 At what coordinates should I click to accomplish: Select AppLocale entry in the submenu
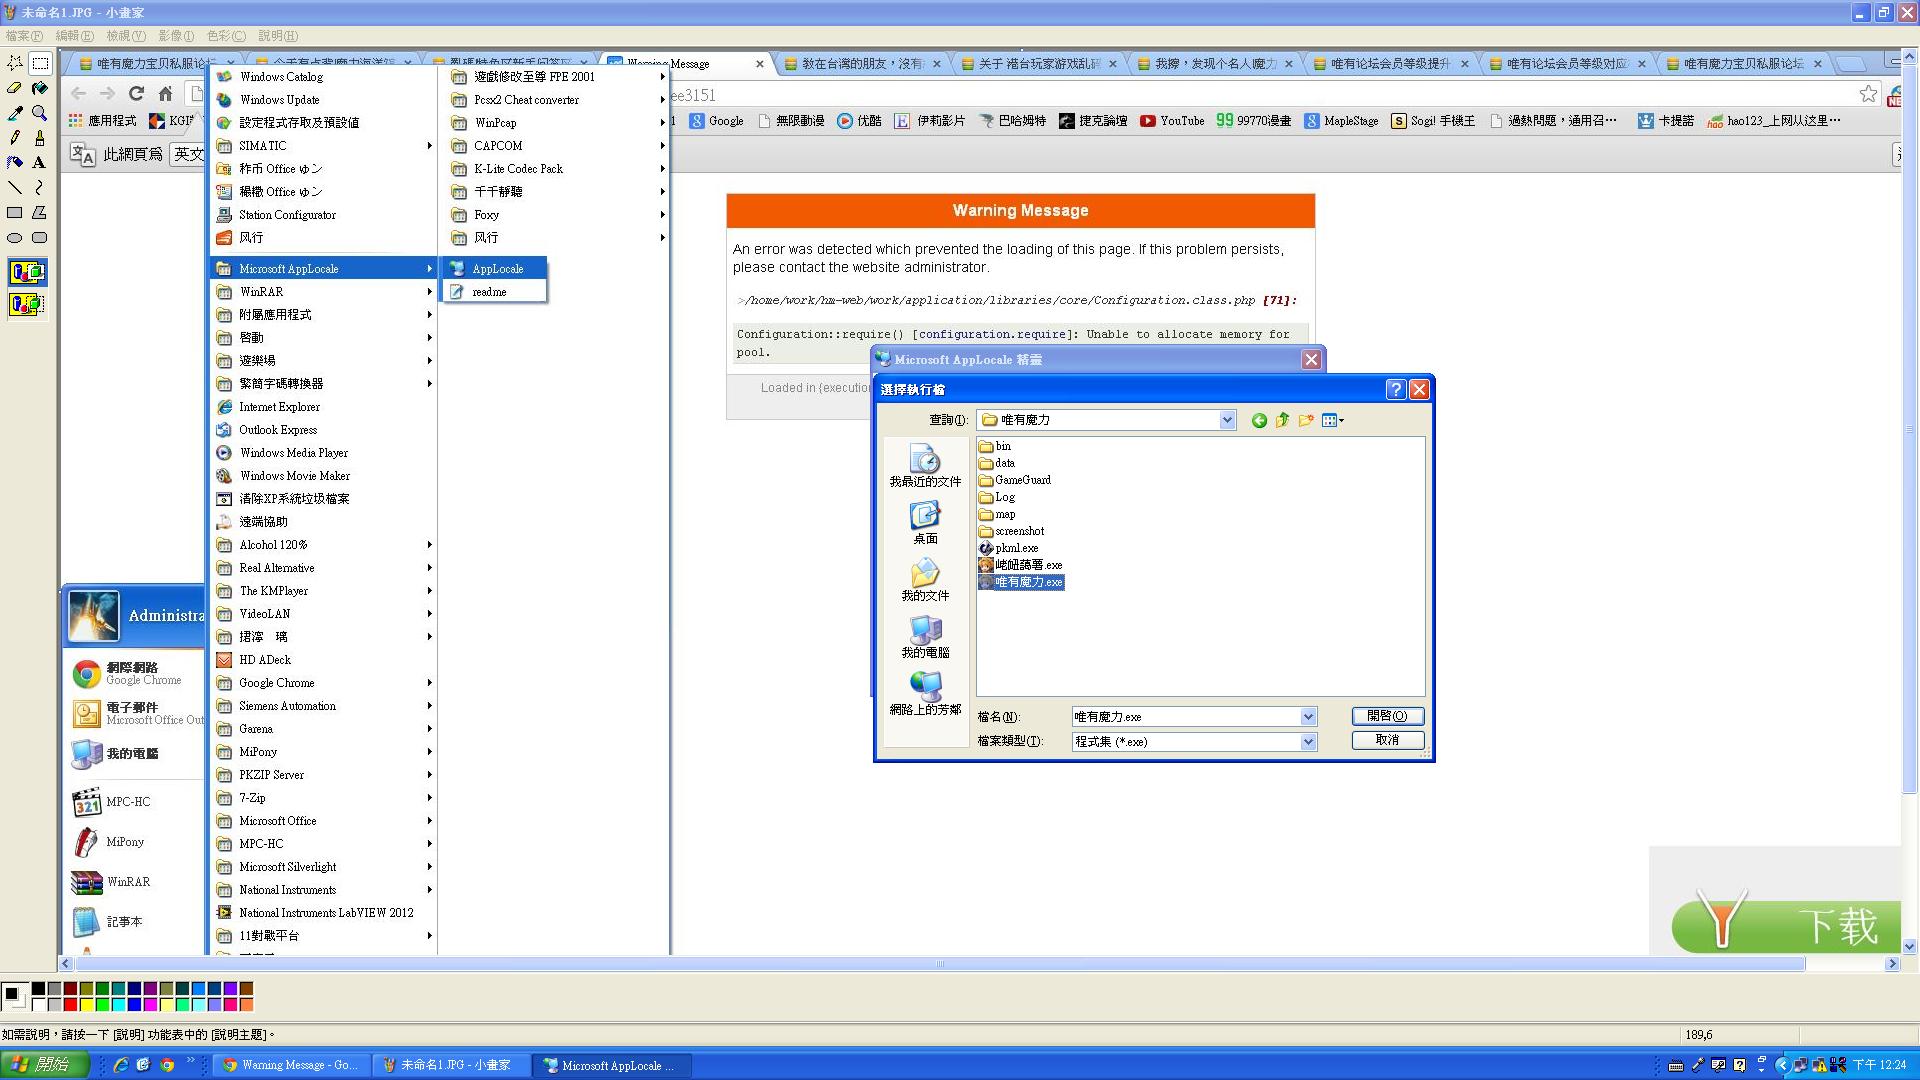tap(495, 269)
